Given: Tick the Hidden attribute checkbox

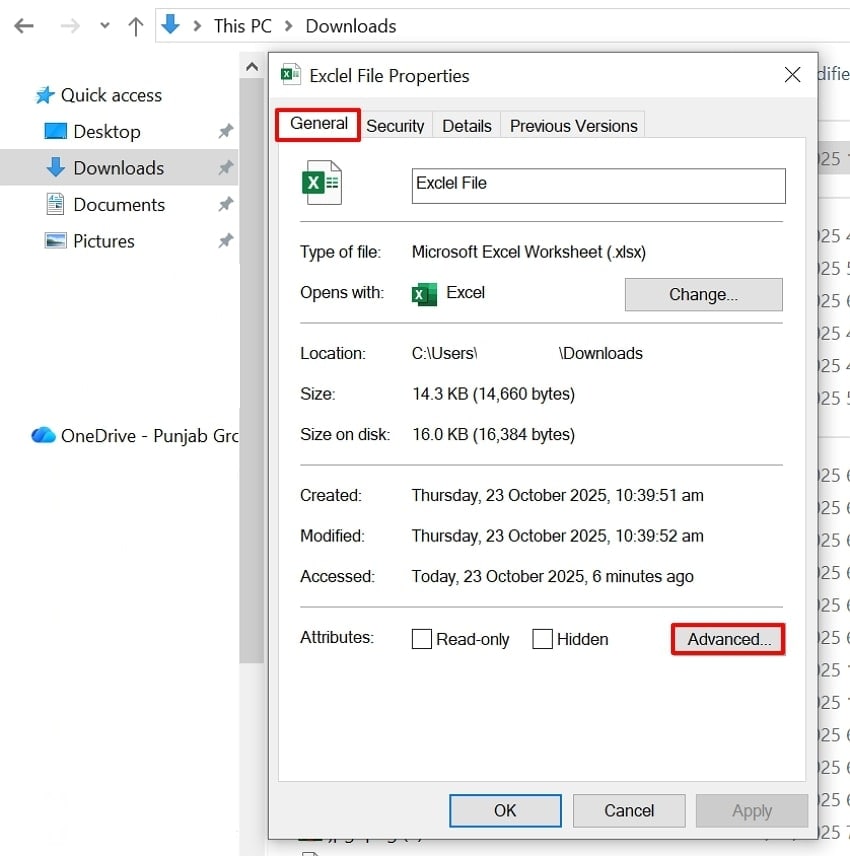Looking at the screenshot, I should pos(542,639).
